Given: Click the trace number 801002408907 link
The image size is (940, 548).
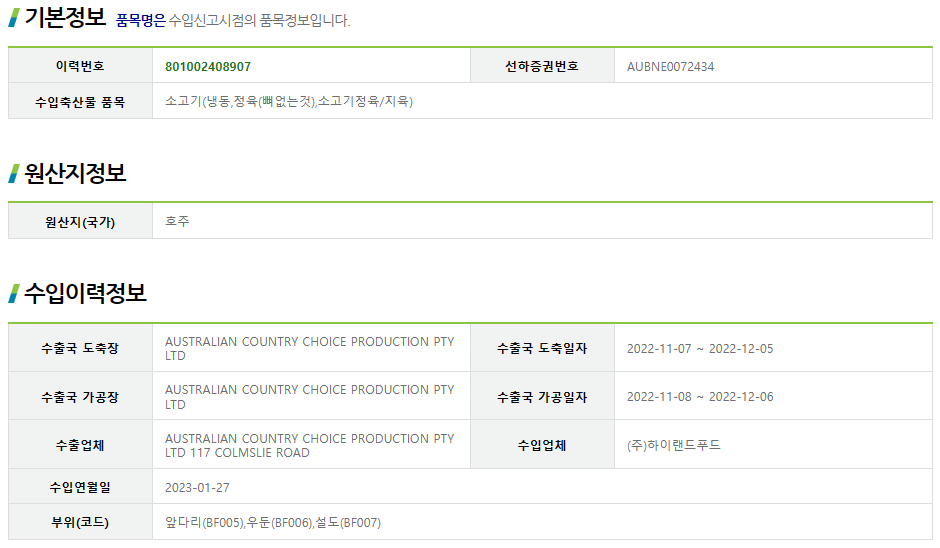Looking at the screenshot, I should click(208, 67).
